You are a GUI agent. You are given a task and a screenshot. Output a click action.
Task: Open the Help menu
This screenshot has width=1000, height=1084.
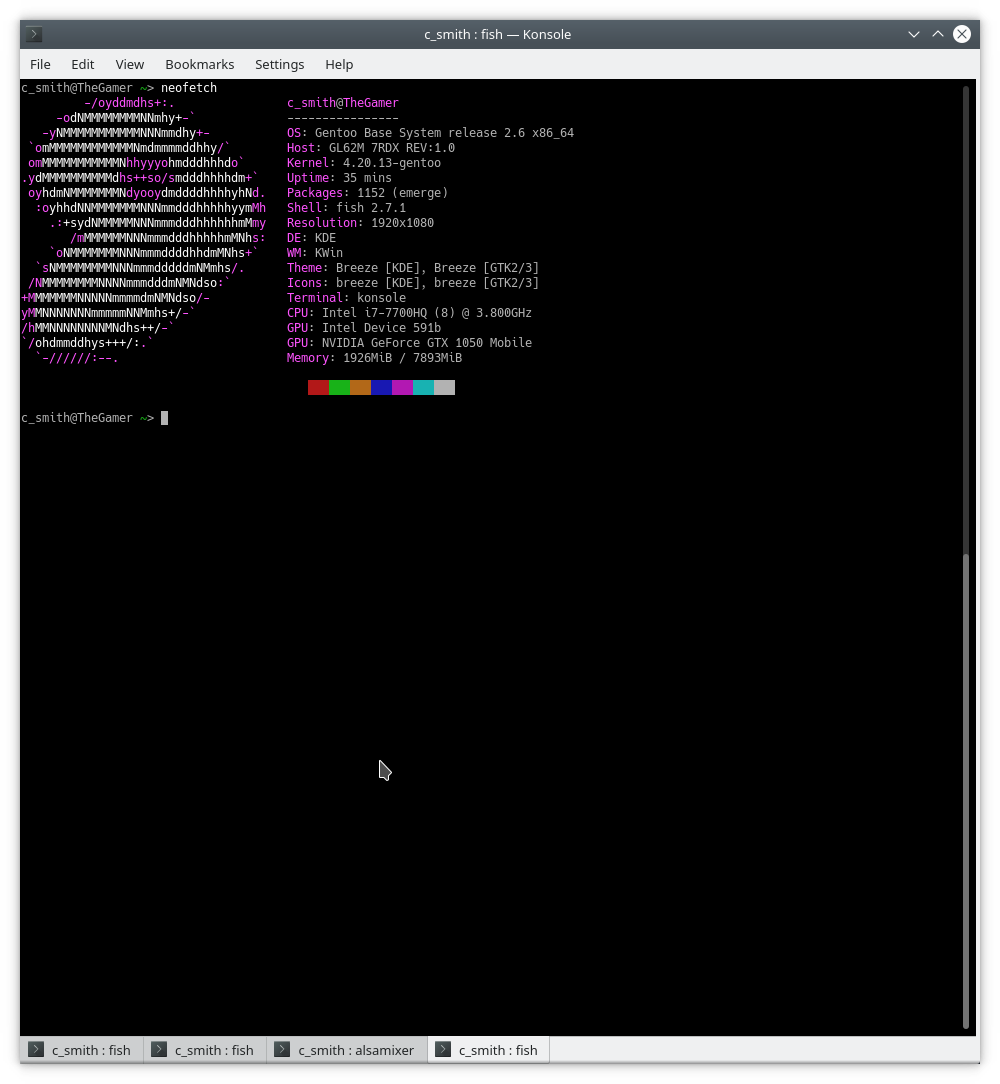[339, 64]
